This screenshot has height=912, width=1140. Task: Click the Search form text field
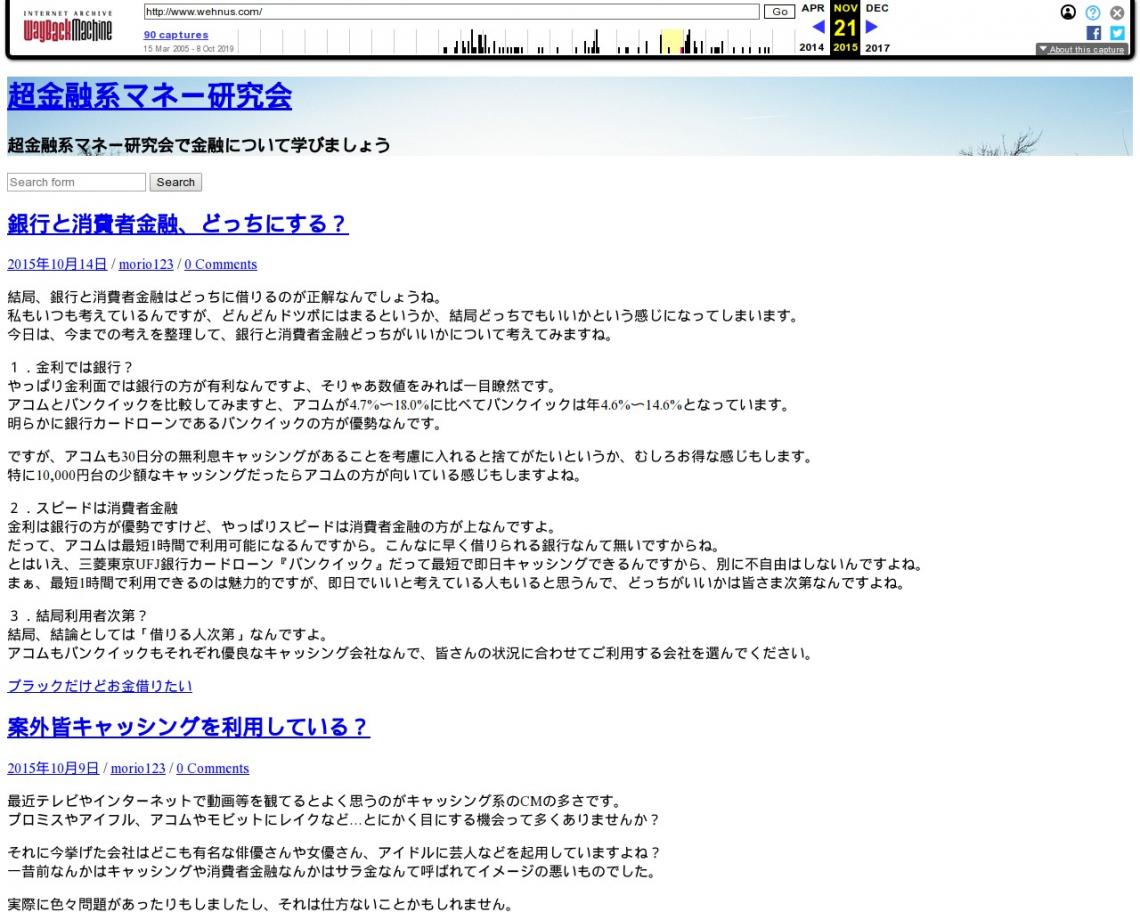76,182
